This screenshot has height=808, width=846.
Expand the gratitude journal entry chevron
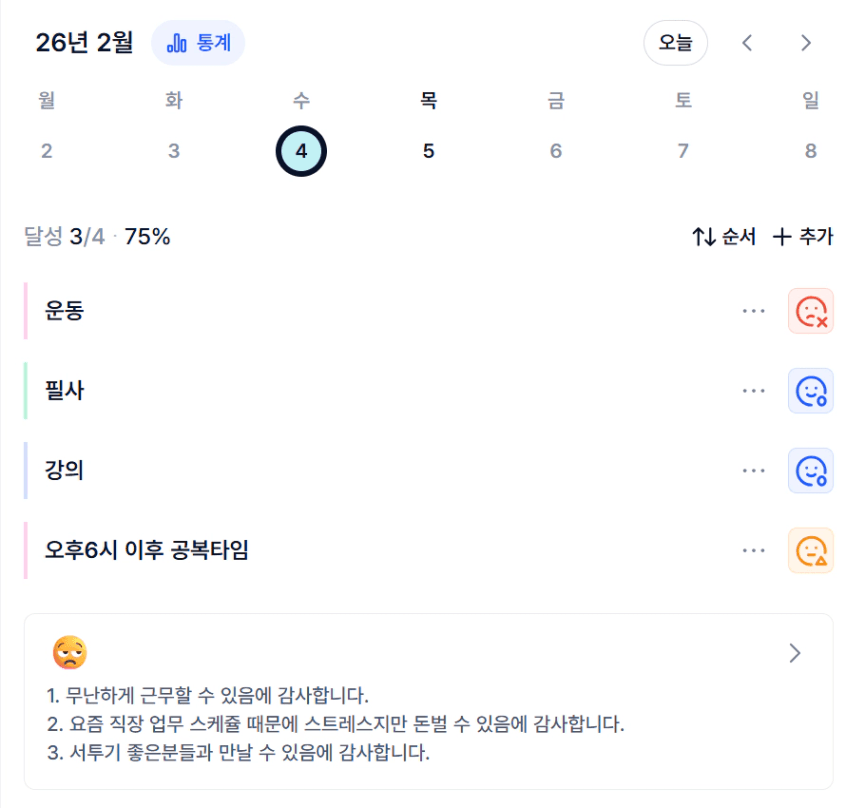tap(795, 653)
